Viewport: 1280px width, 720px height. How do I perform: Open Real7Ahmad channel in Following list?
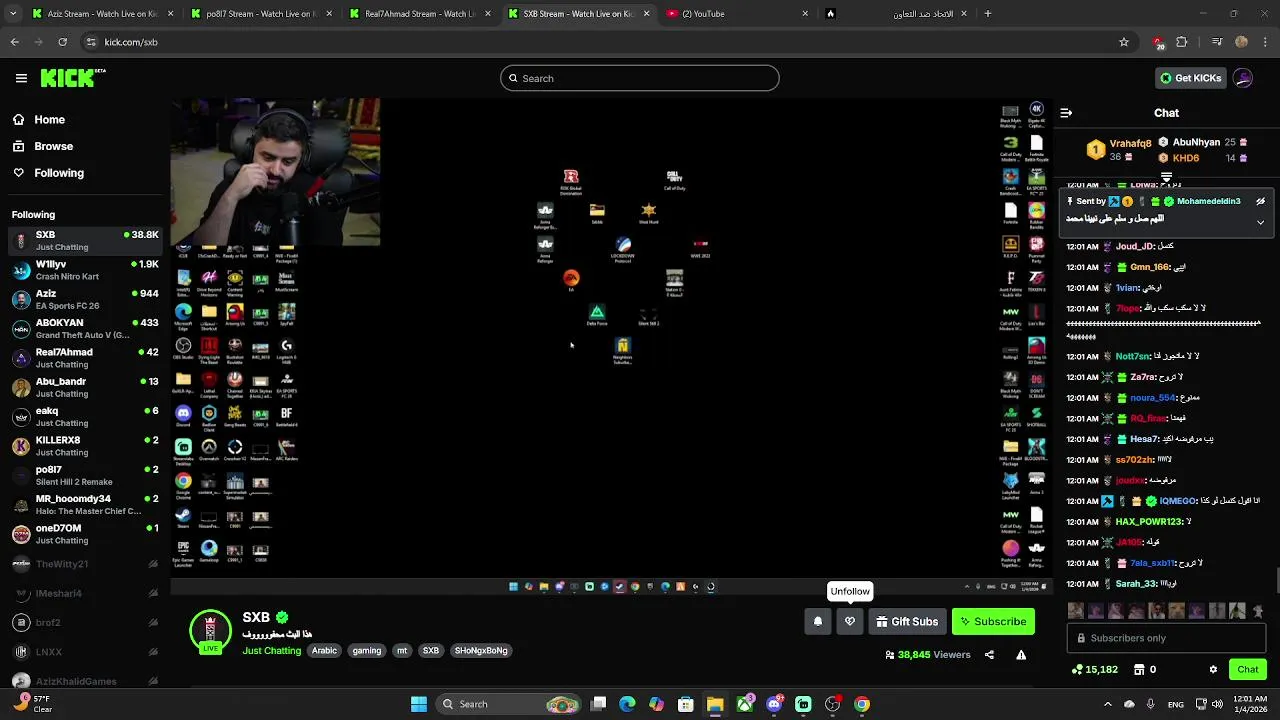[85, 358]
